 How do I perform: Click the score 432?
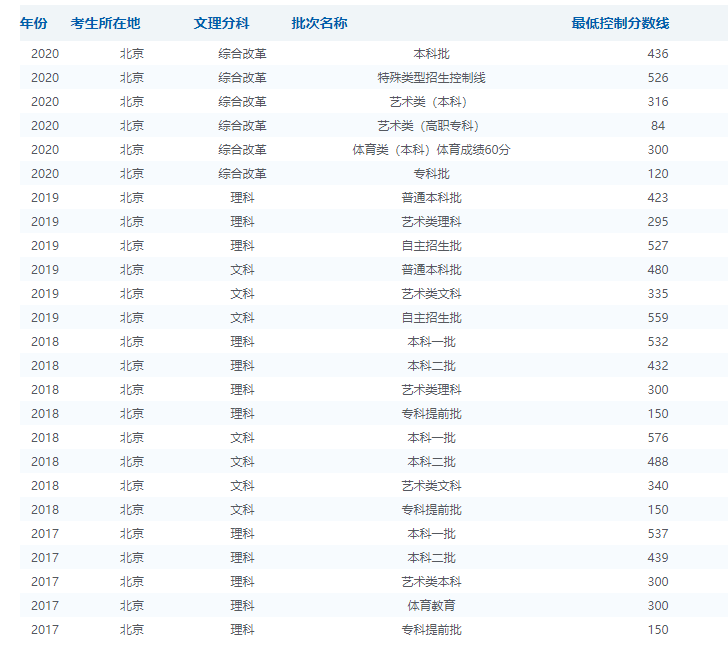(x=658, y=366)
